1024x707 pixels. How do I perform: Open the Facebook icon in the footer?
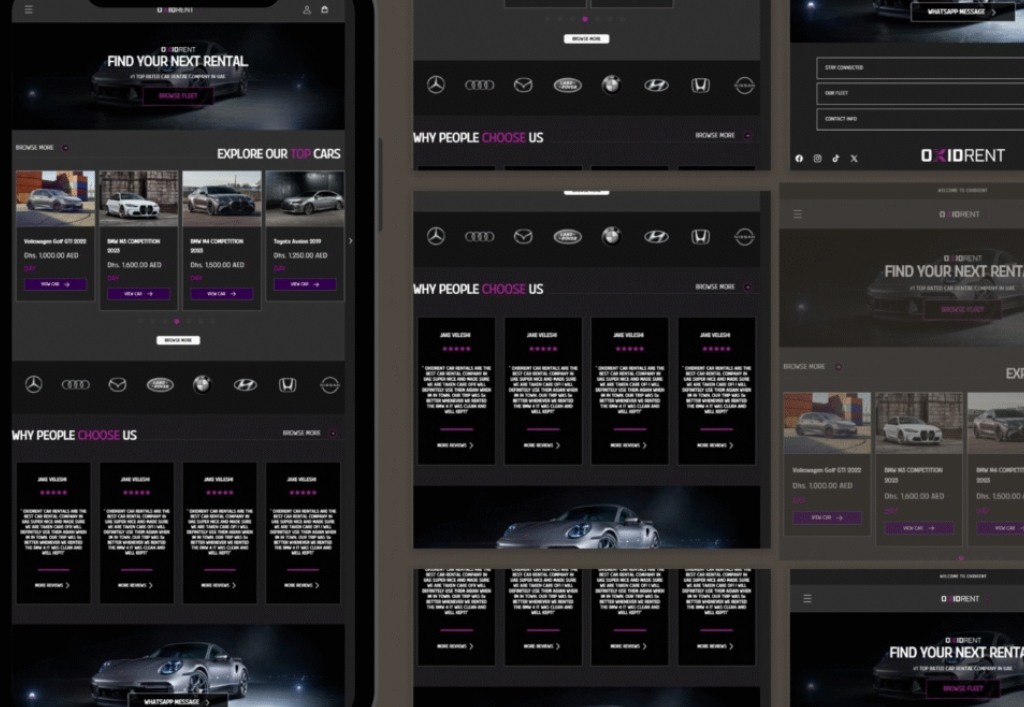[x=799, y=158]
